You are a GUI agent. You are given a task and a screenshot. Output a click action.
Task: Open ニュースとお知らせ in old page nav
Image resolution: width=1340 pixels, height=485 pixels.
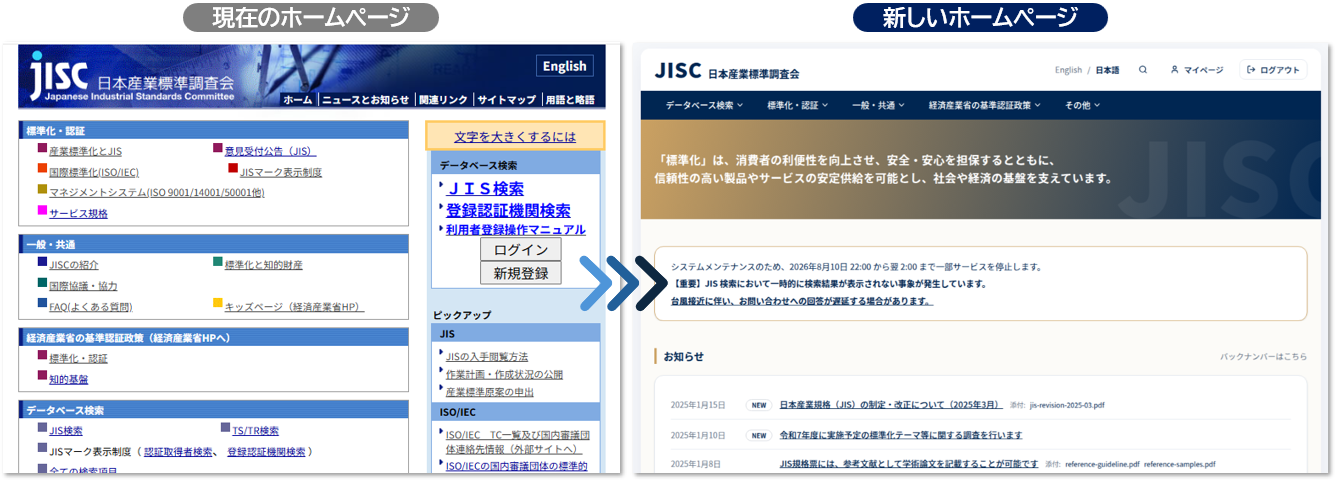point(365,99)
